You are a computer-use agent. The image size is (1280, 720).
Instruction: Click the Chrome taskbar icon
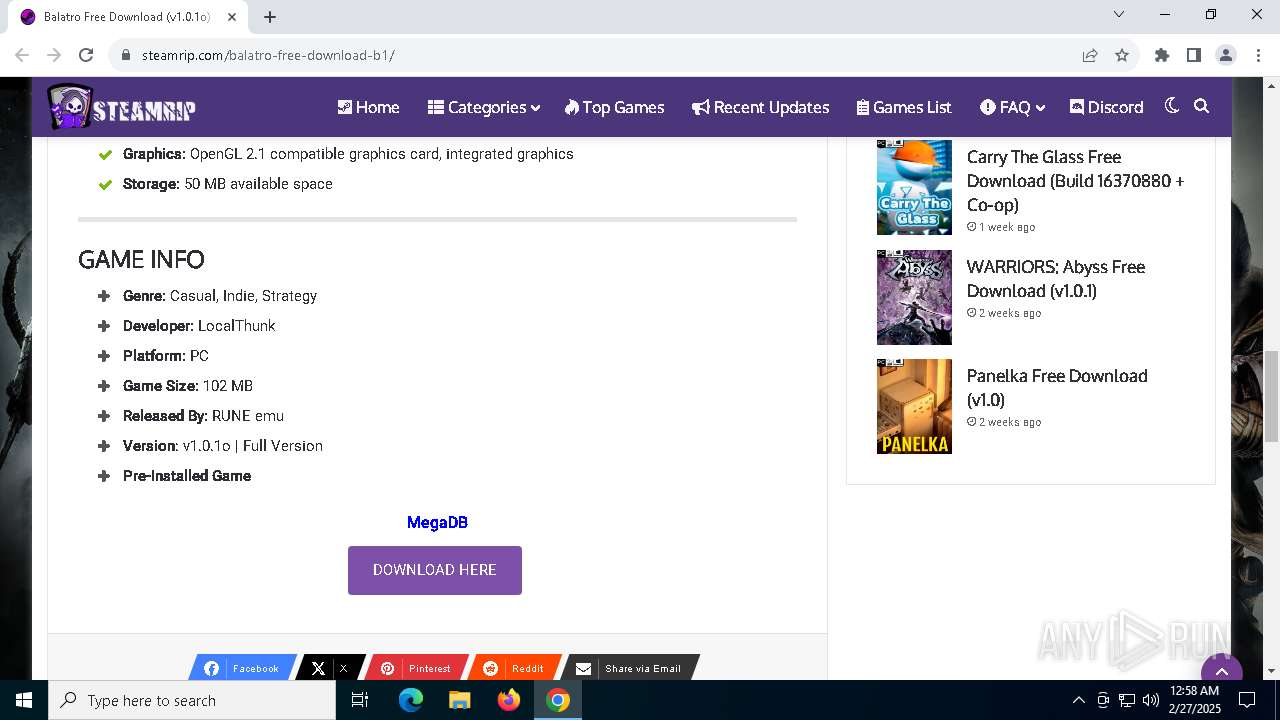(558, 700)
